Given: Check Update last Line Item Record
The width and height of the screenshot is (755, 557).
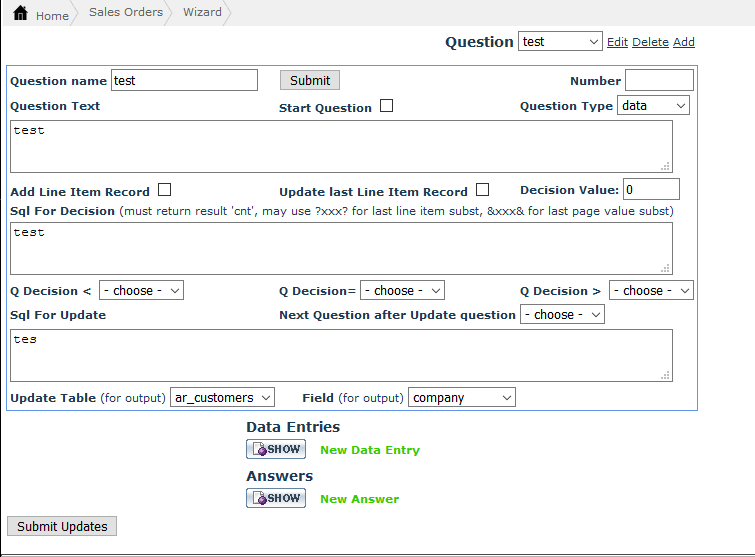Looking at the screenshot, I should tap(483, 190).
